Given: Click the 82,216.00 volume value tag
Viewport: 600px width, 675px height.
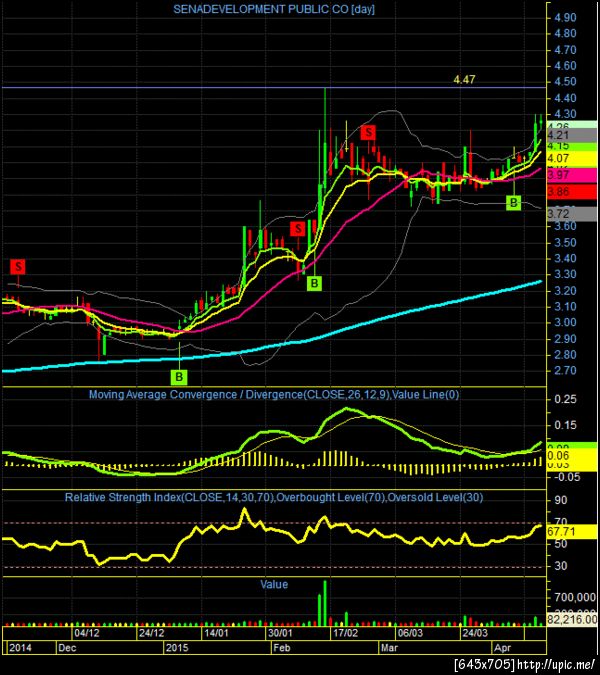Looking at the screenshot, I should pos(572,619).
